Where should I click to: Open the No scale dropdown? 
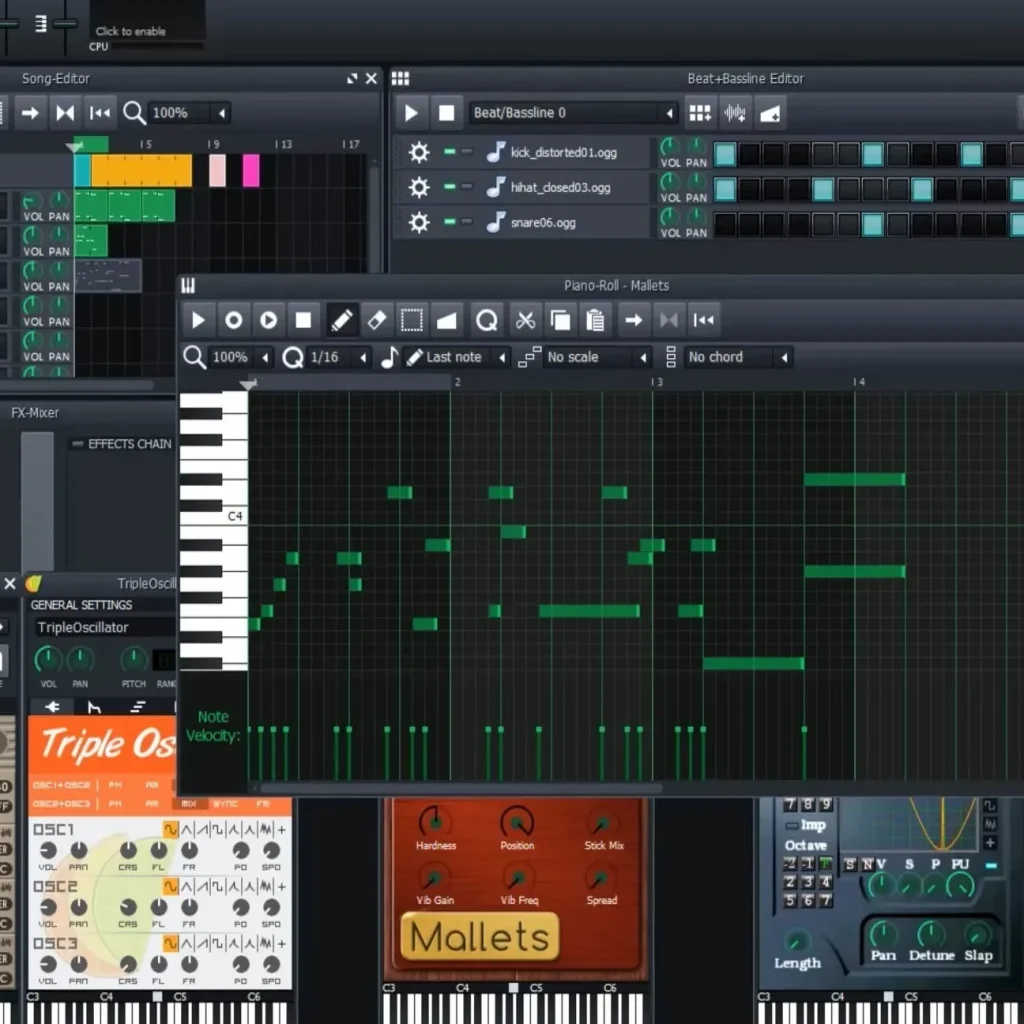coord(596,357)
